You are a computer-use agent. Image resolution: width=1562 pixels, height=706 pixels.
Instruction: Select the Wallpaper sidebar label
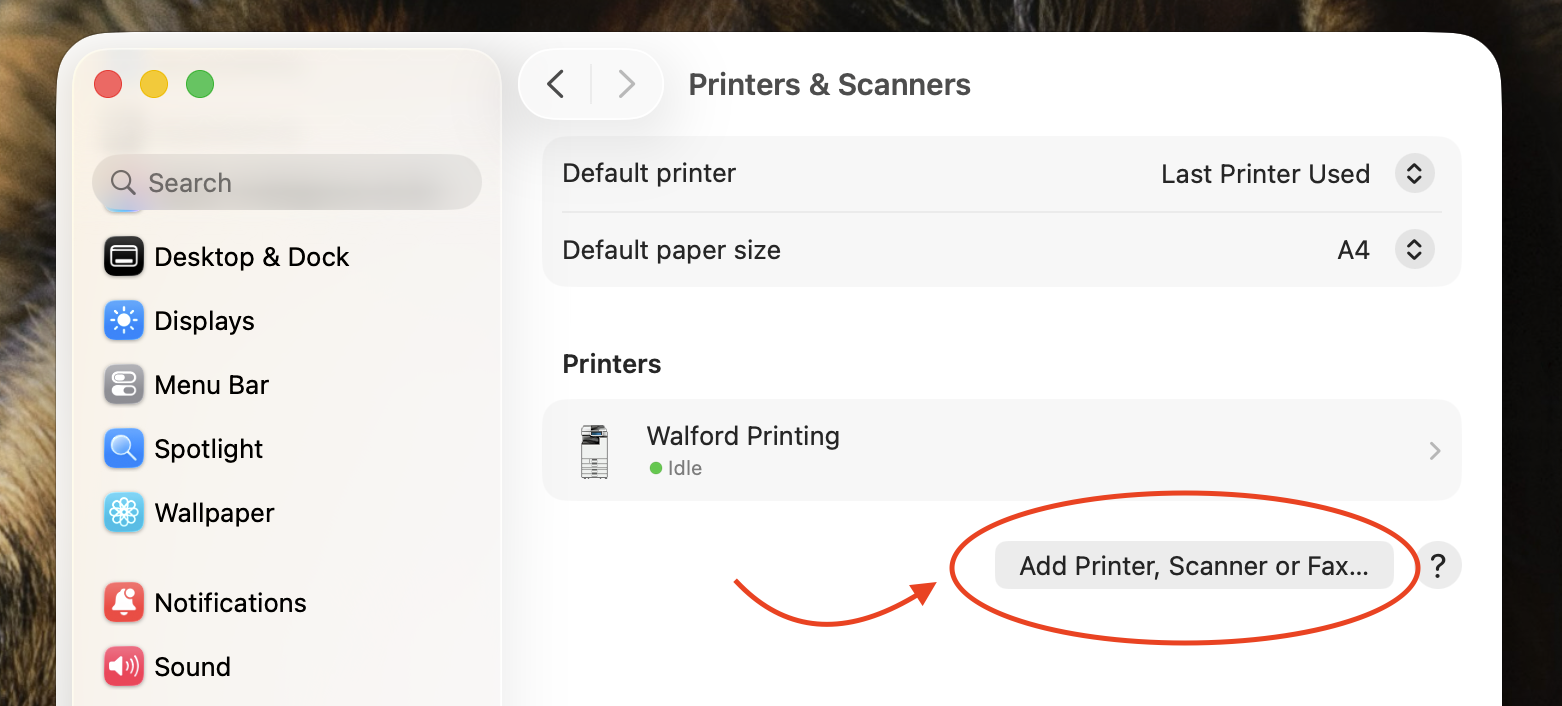coord(214,513)
